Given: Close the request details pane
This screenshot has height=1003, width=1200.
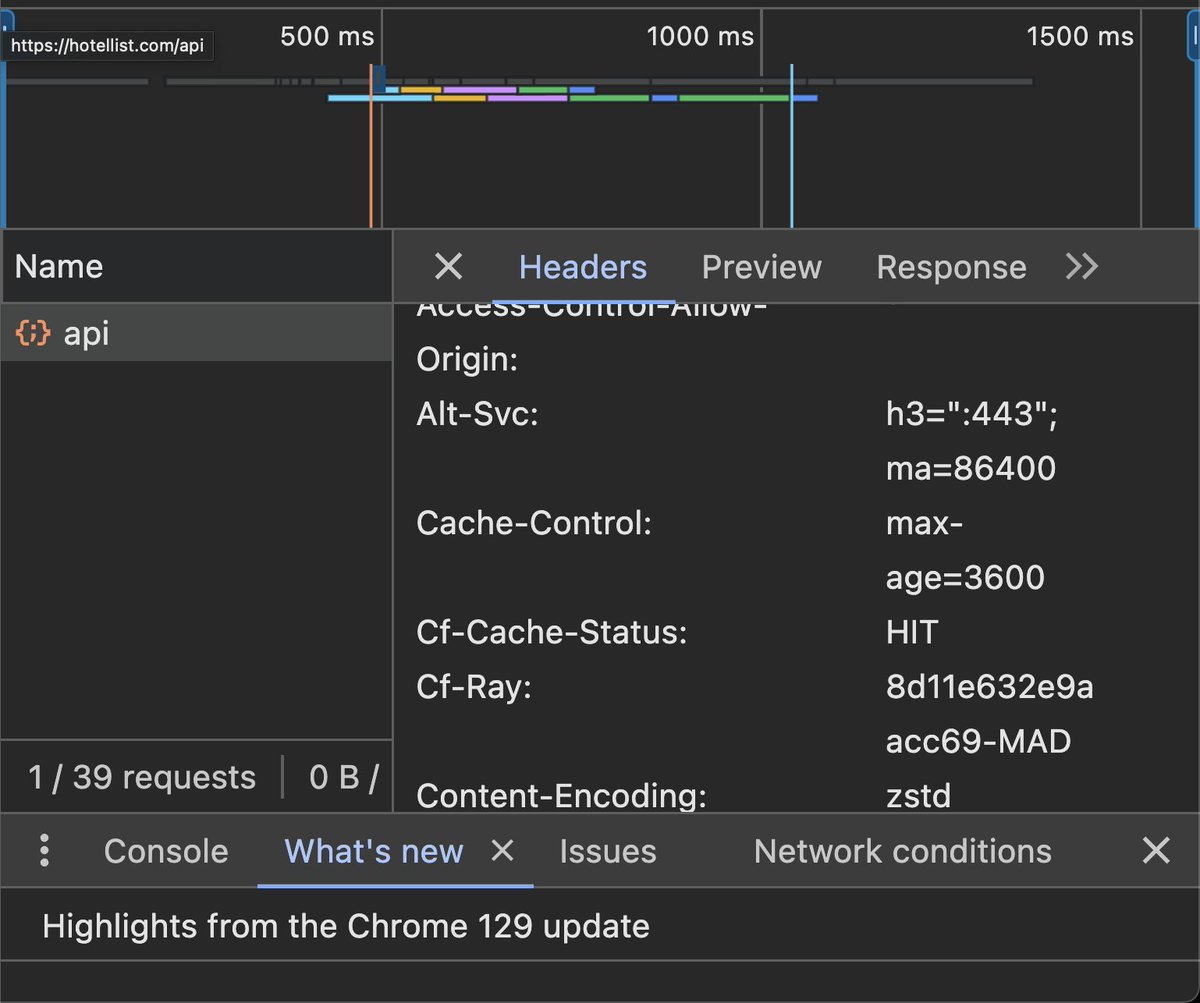Looking at the screenshot, I should tap(448, 267).
